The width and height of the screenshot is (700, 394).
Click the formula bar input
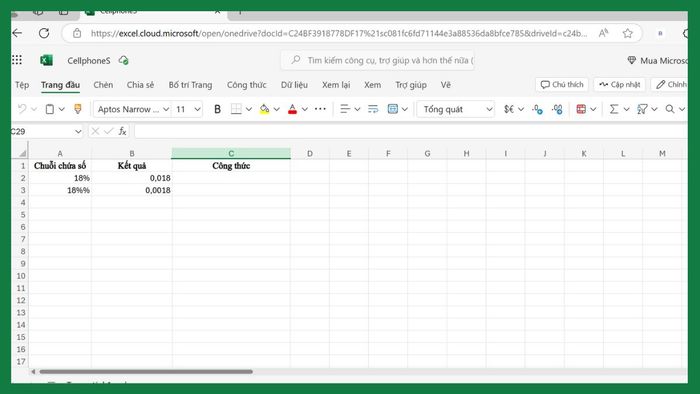(x=411, y=131)
